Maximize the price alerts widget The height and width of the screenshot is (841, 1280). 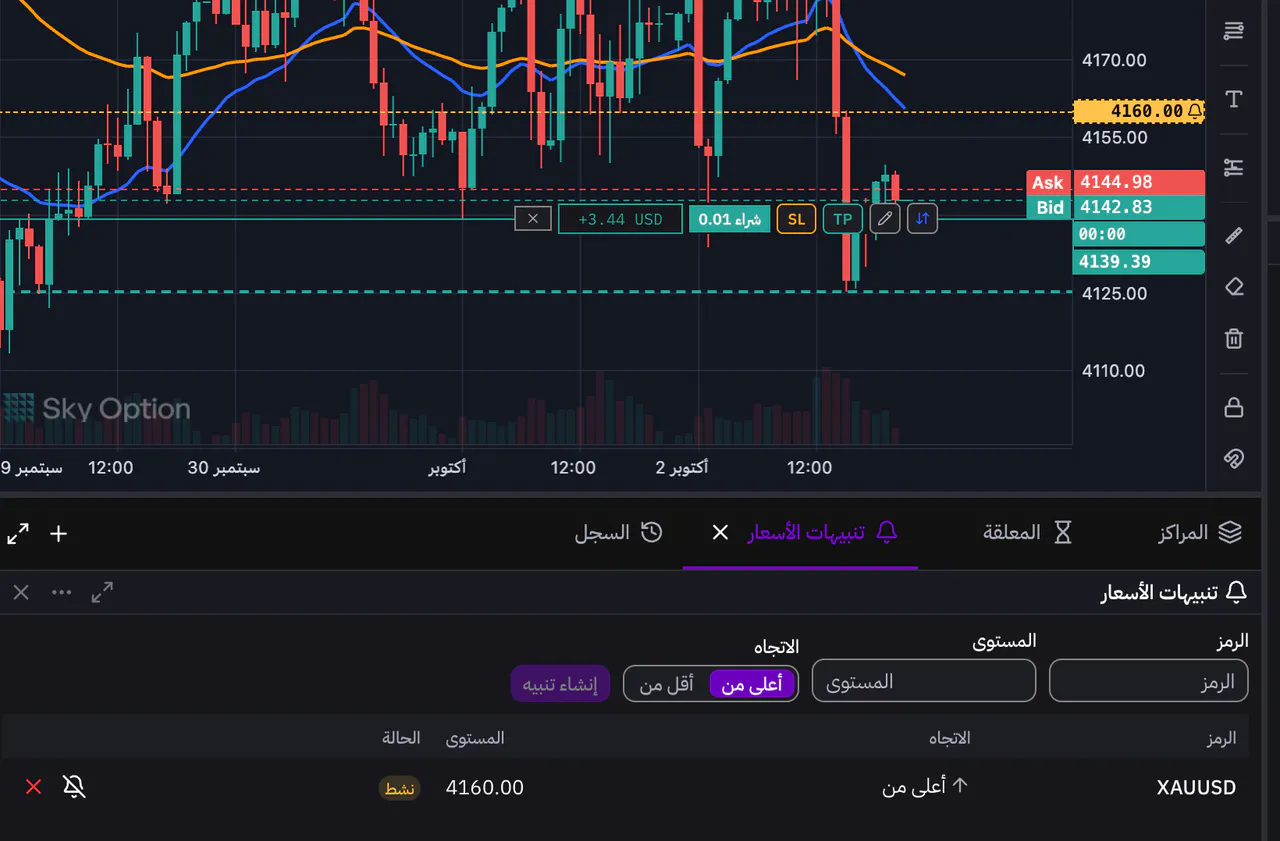point(102,592)
